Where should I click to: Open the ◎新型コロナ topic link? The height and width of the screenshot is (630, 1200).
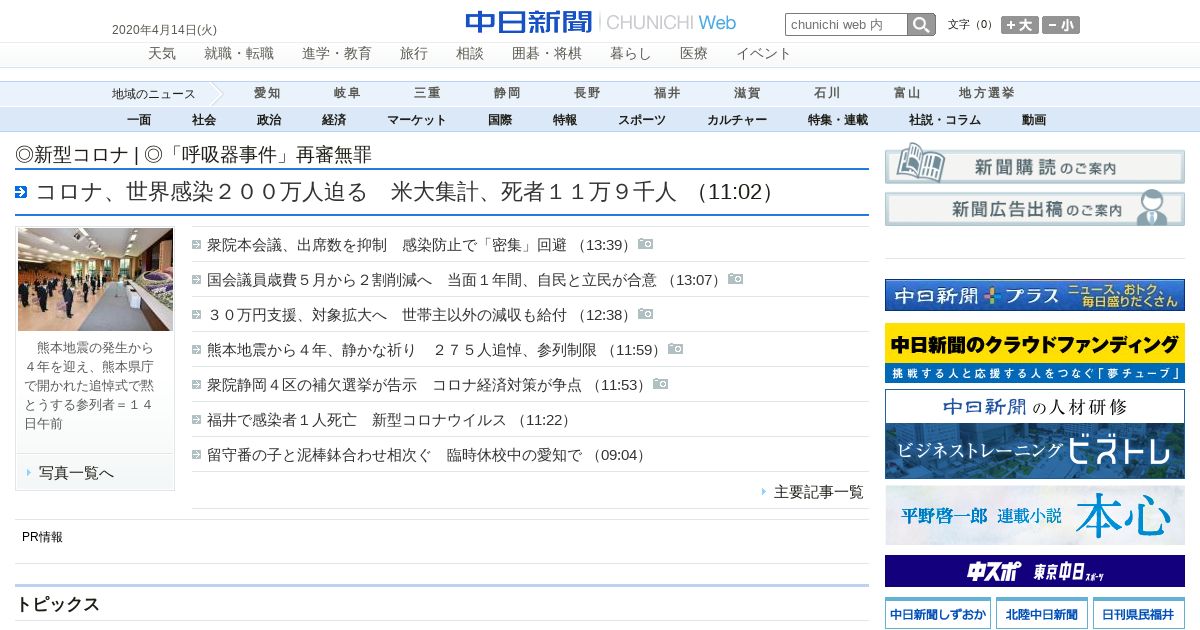click(72, 155)
